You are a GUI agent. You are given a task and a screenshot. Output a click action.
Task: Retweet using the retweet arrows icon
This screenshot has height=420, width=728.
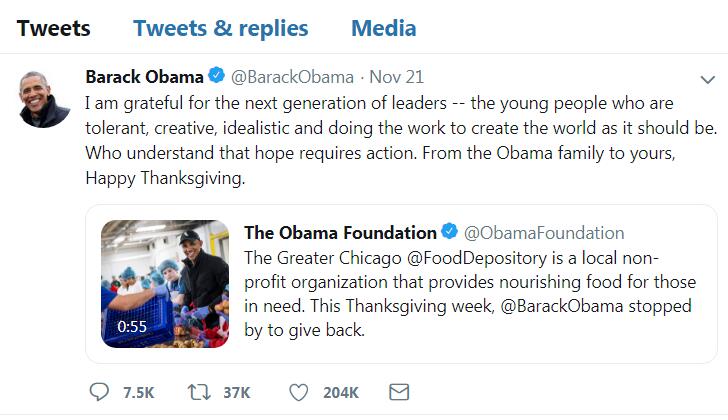coord(199,392)
